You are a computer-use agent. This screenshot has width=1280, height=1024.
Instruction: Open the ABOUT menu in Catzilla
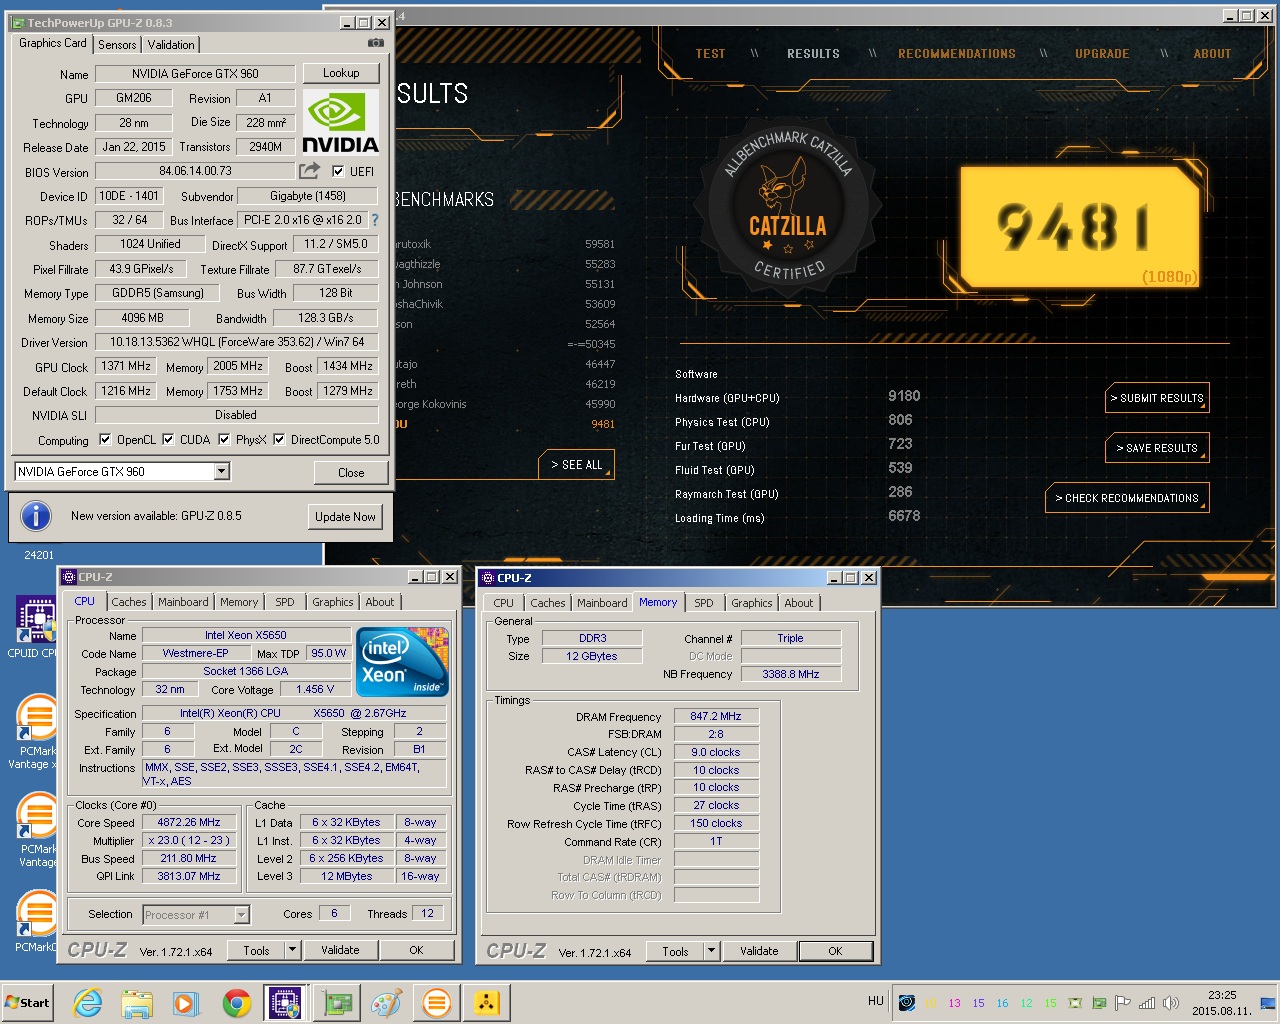pos(1212,54)
